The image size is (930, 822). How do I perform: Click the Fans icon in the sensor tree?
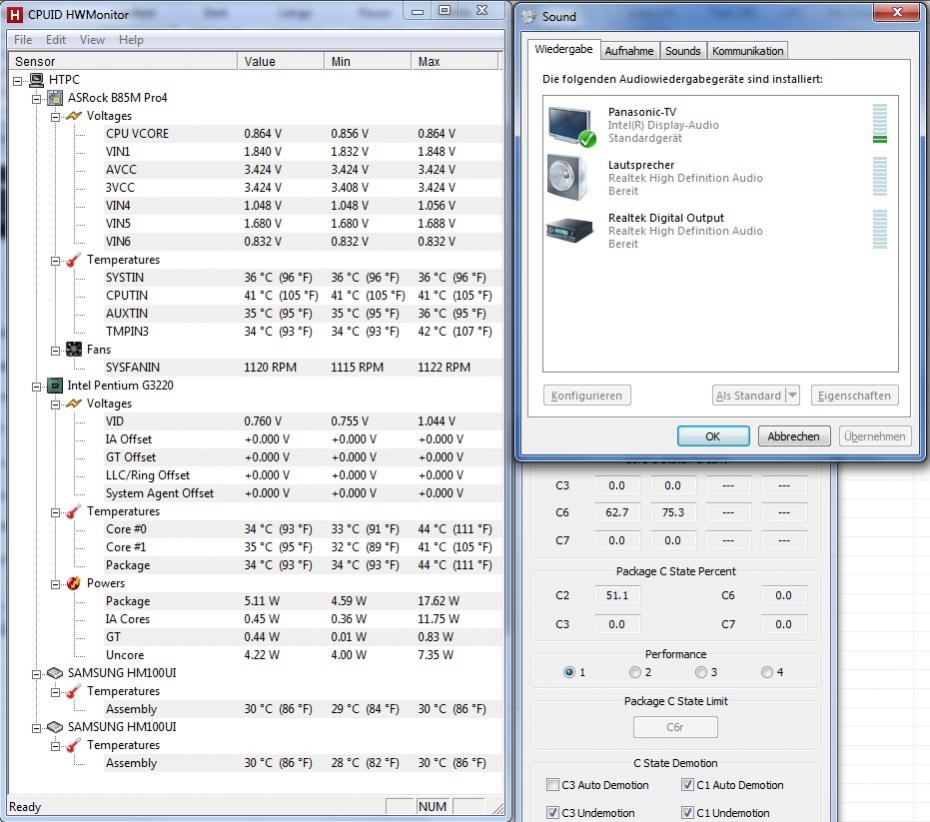point(74,349)
